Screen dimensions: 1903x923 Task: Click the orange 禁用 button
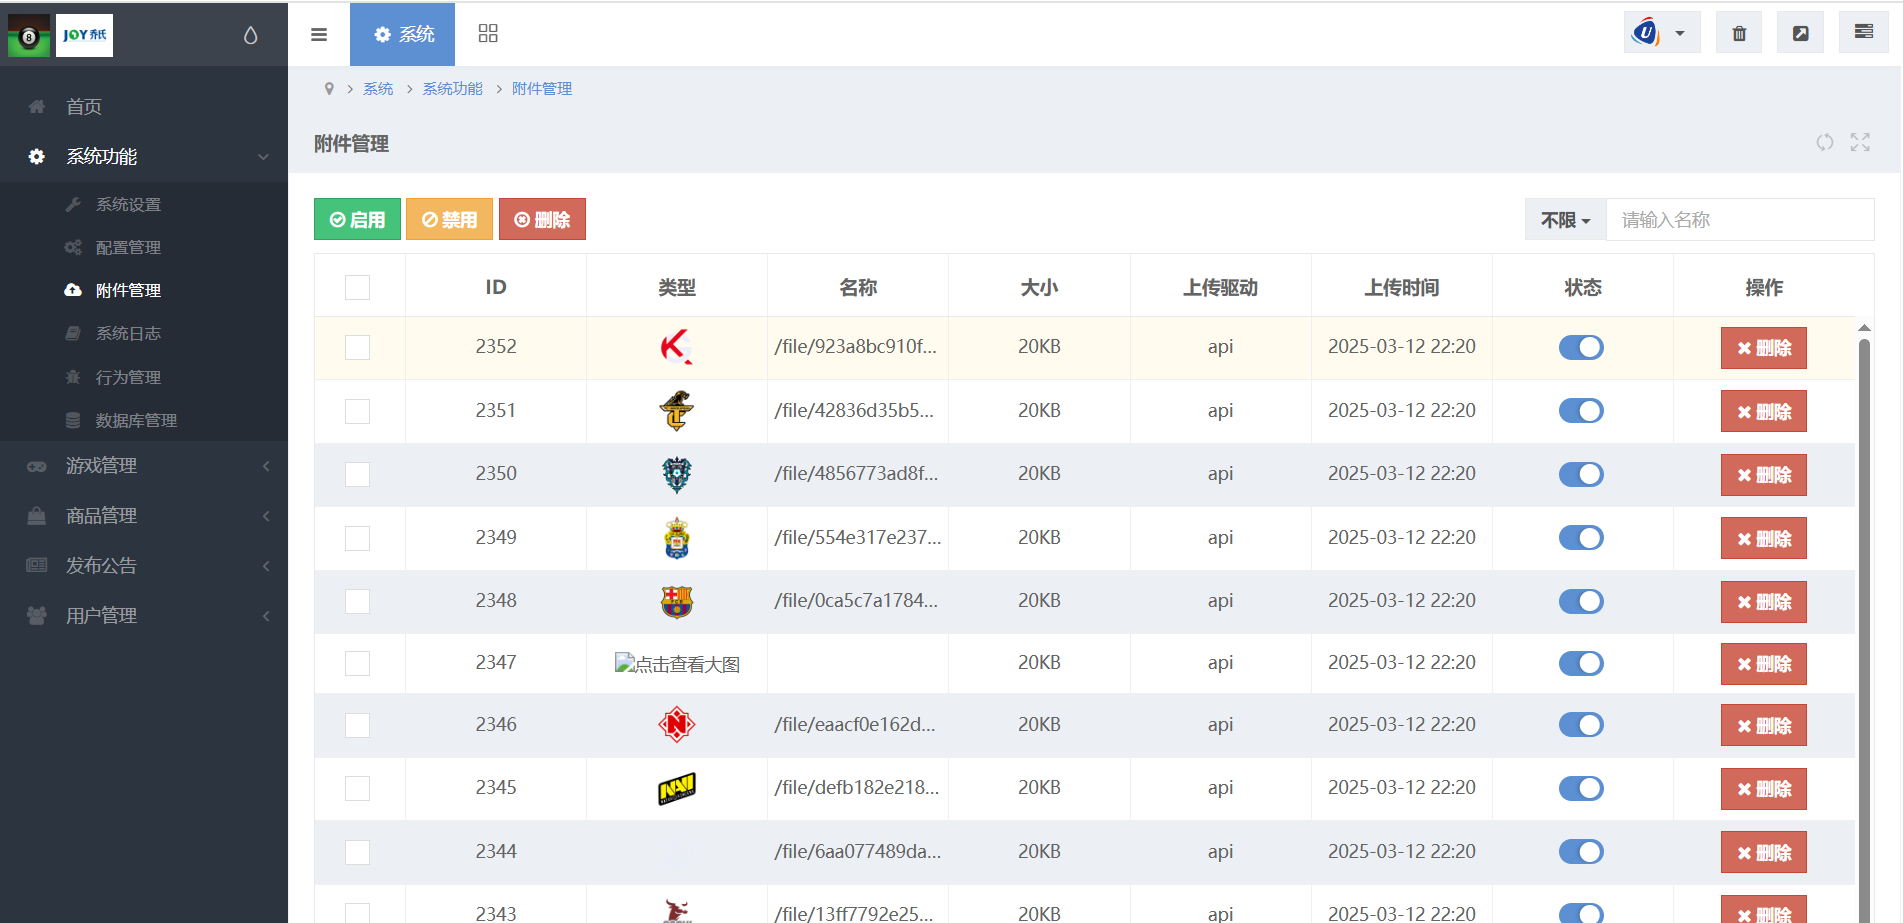(449, 219)
